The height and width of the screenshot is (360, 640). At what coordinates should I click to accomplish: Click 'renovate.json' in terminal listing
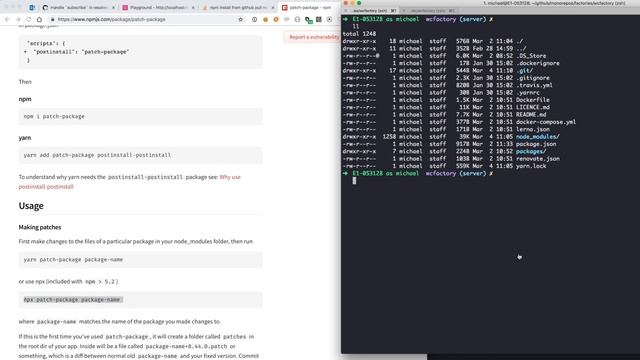tap(538, 159)
